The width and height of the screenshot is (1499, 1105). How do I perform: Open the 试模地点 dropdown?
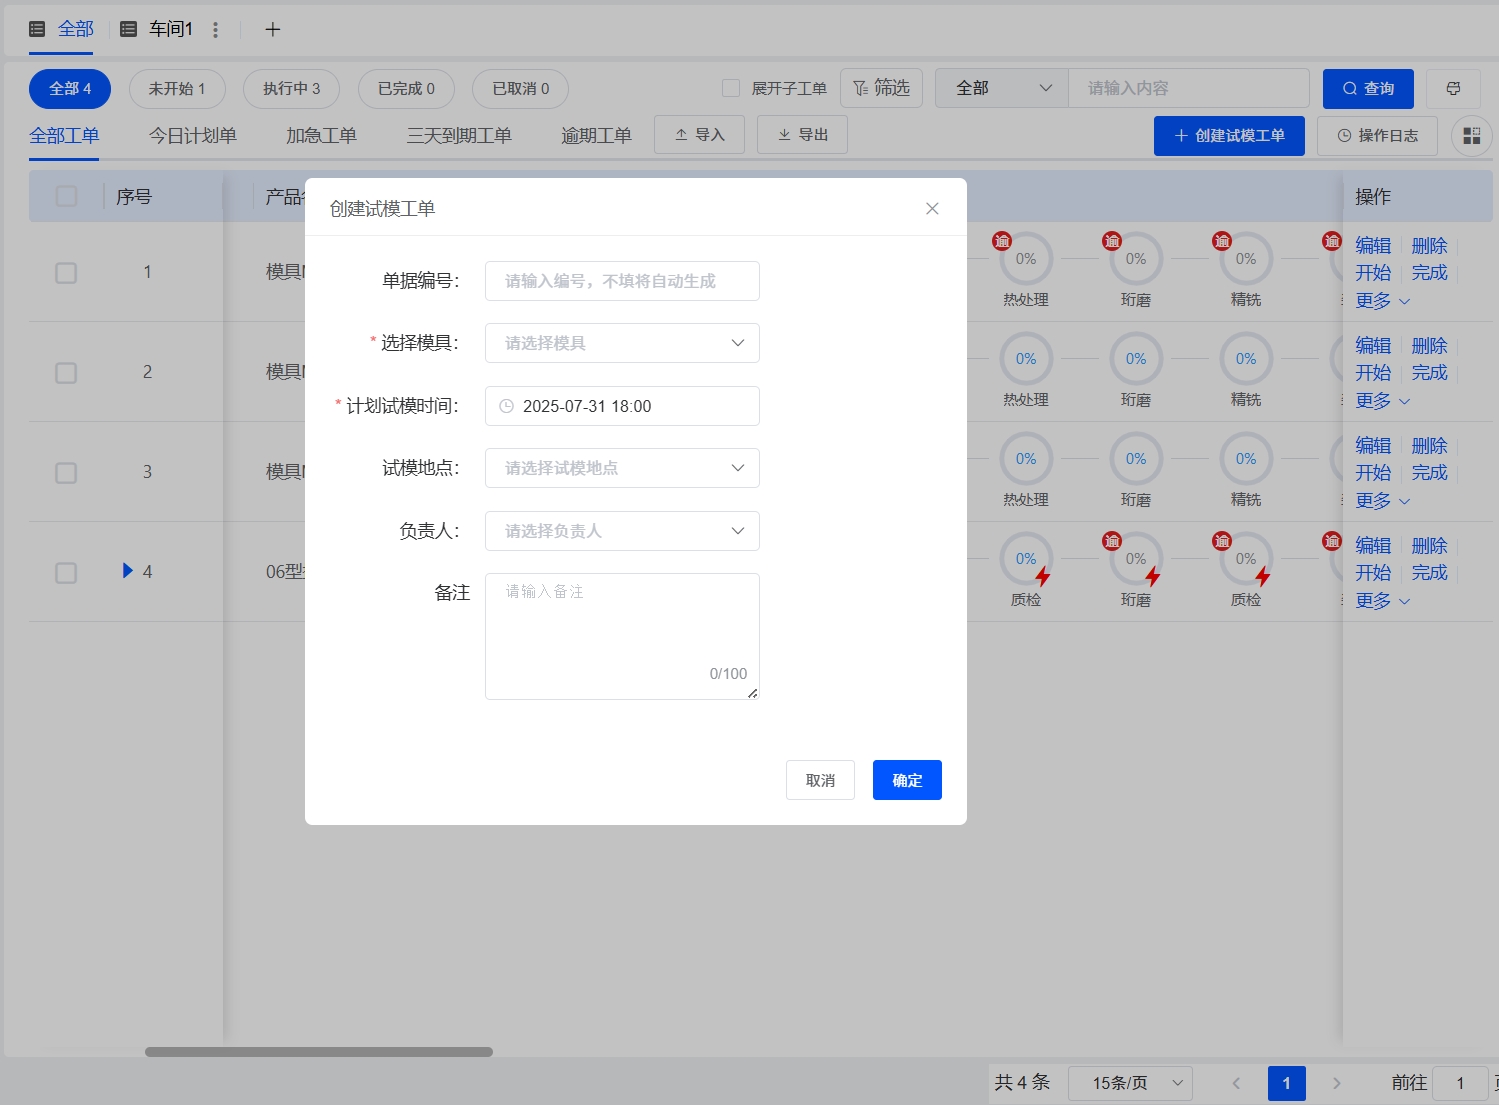(x=622, y=468)
